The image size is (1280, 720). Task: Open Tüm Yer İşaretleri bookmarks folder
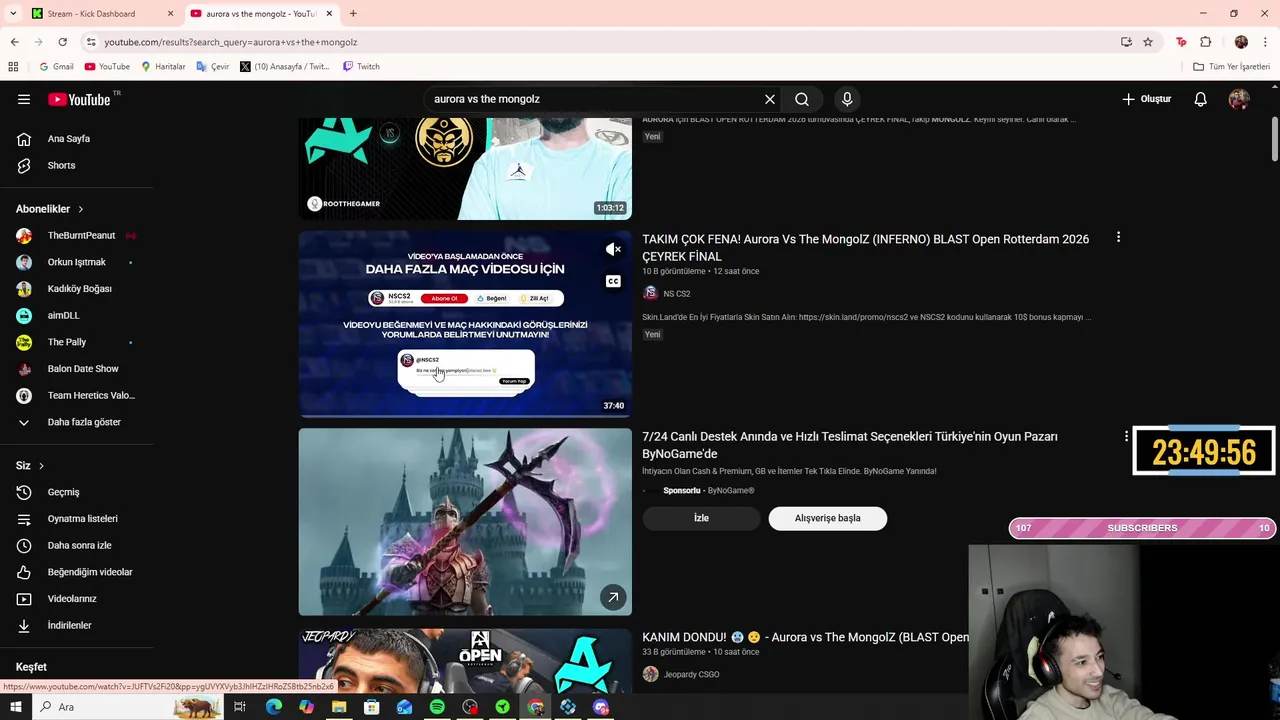point(1231,67)
